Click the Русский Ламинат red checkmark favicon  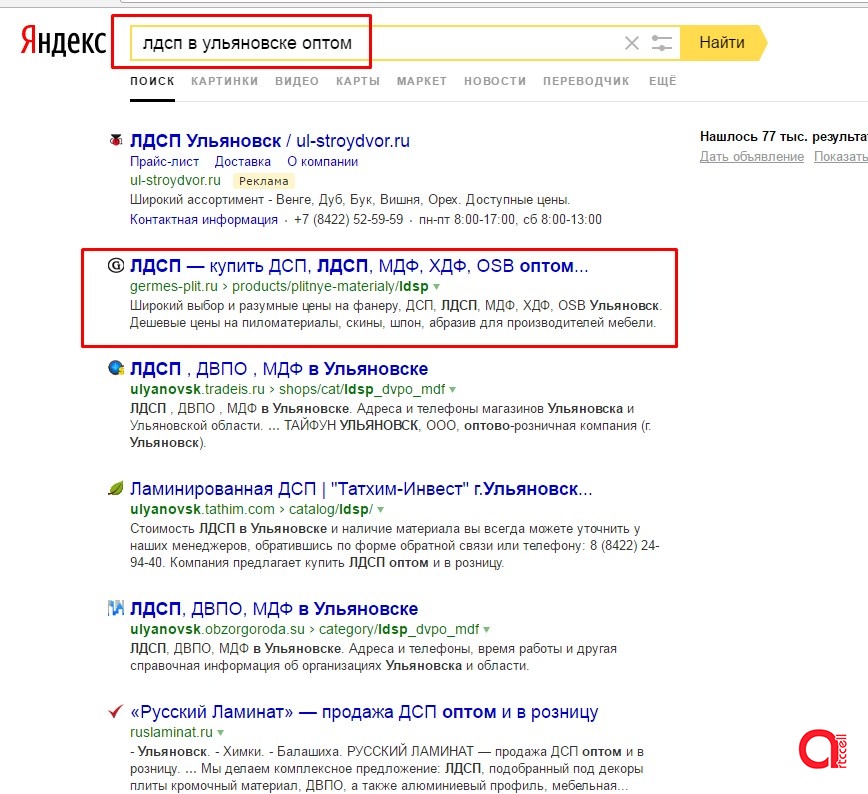pyautogui.click(x=116, y=711)
